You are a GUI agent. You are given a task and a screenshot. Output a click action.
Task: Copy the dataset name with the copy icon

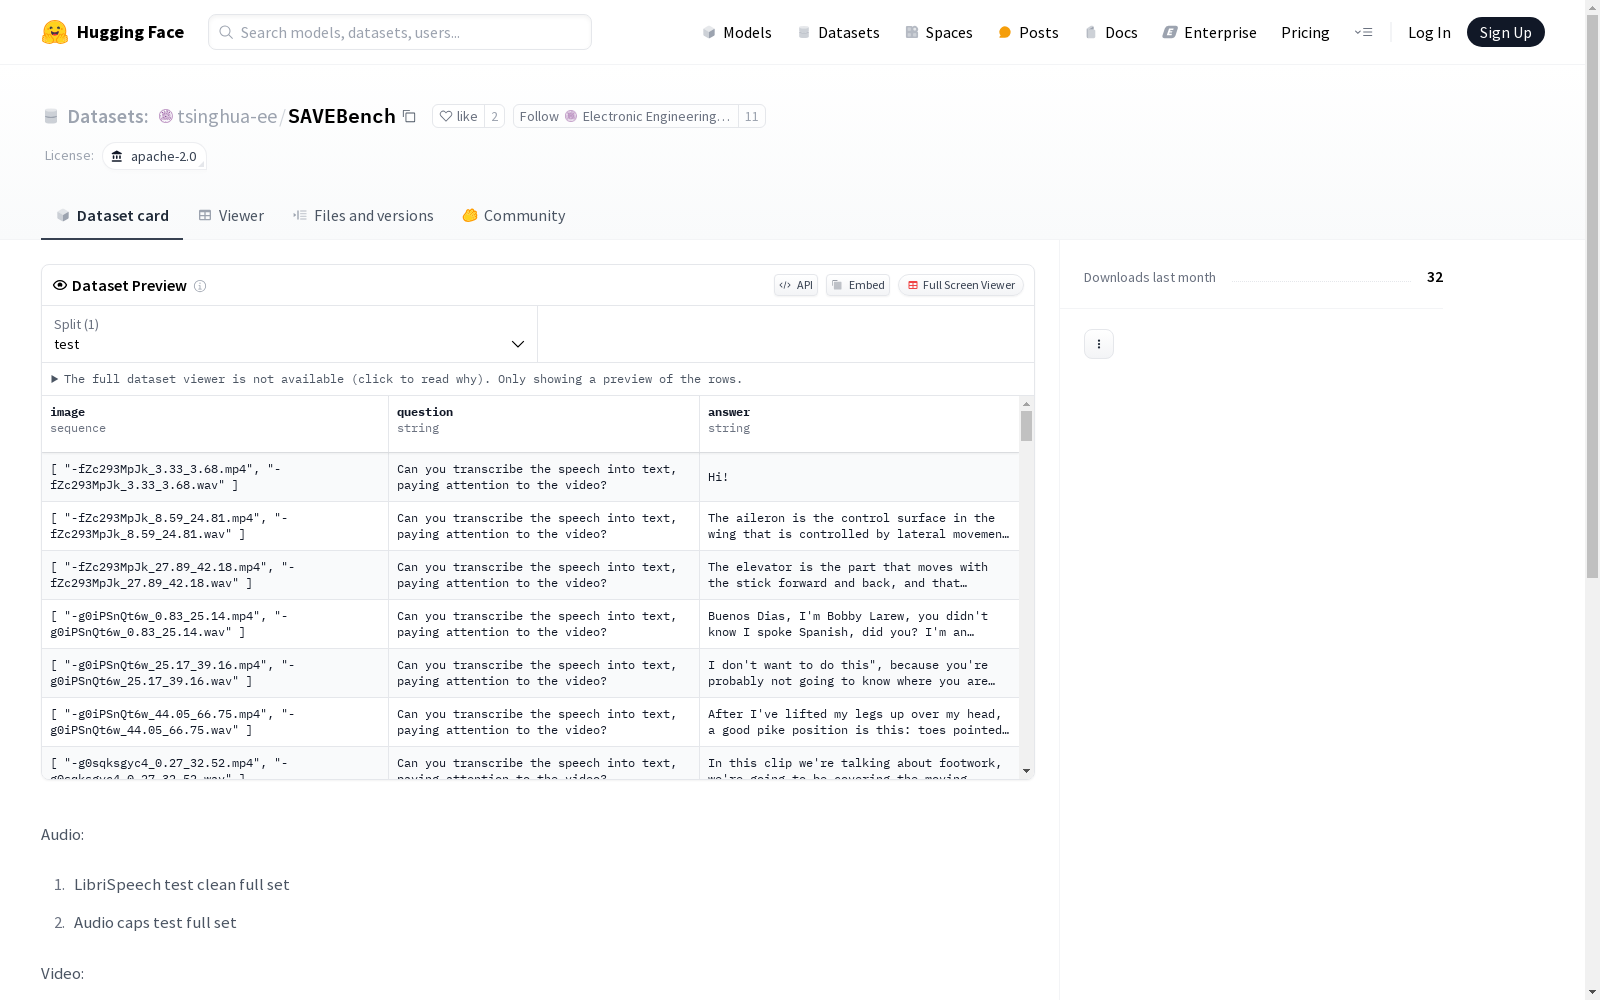point(409,116)
